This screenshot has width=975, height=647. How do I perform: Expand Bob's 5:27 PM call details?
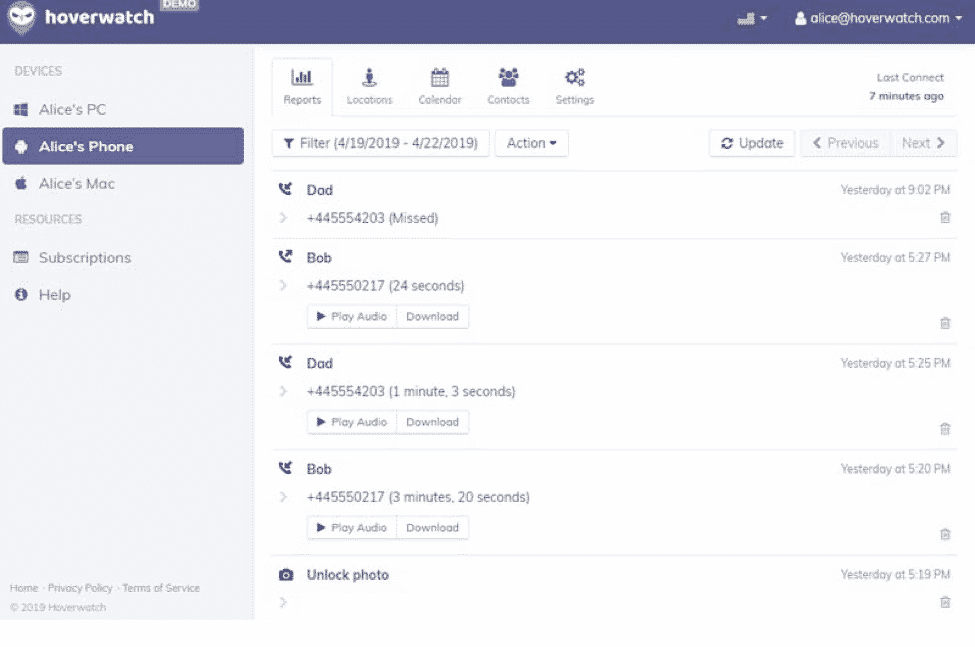(283, 285)
